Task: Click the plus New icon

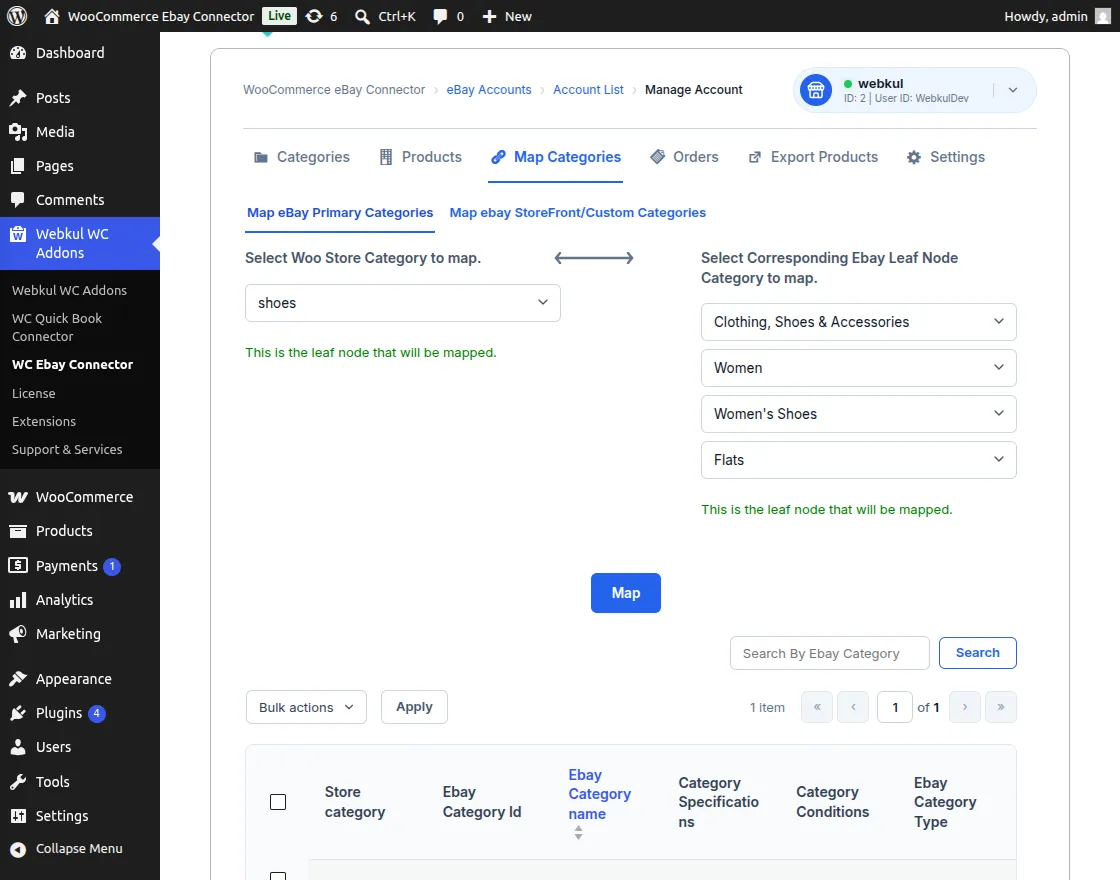Action: point(489,16)
